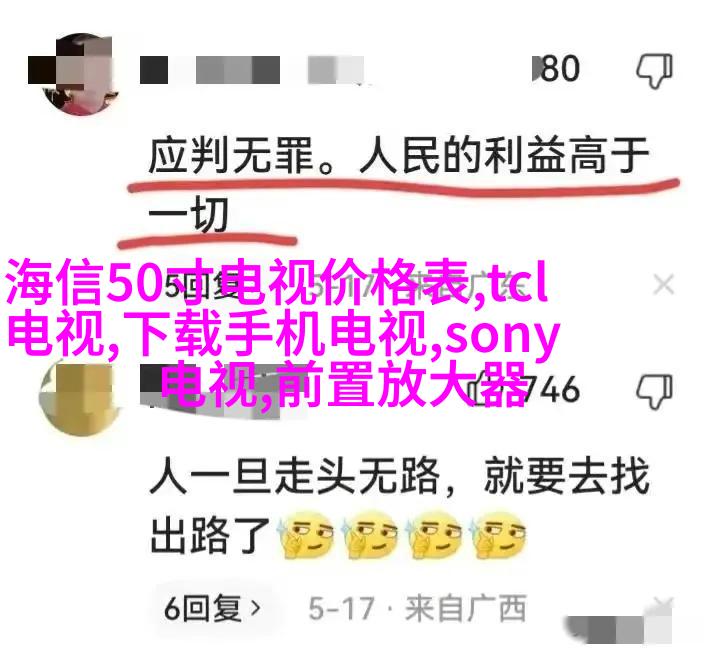Click the chevron arrow after 6回复
Screen dimensions: 720x654
pyautogui.click(x=255, y=609)
